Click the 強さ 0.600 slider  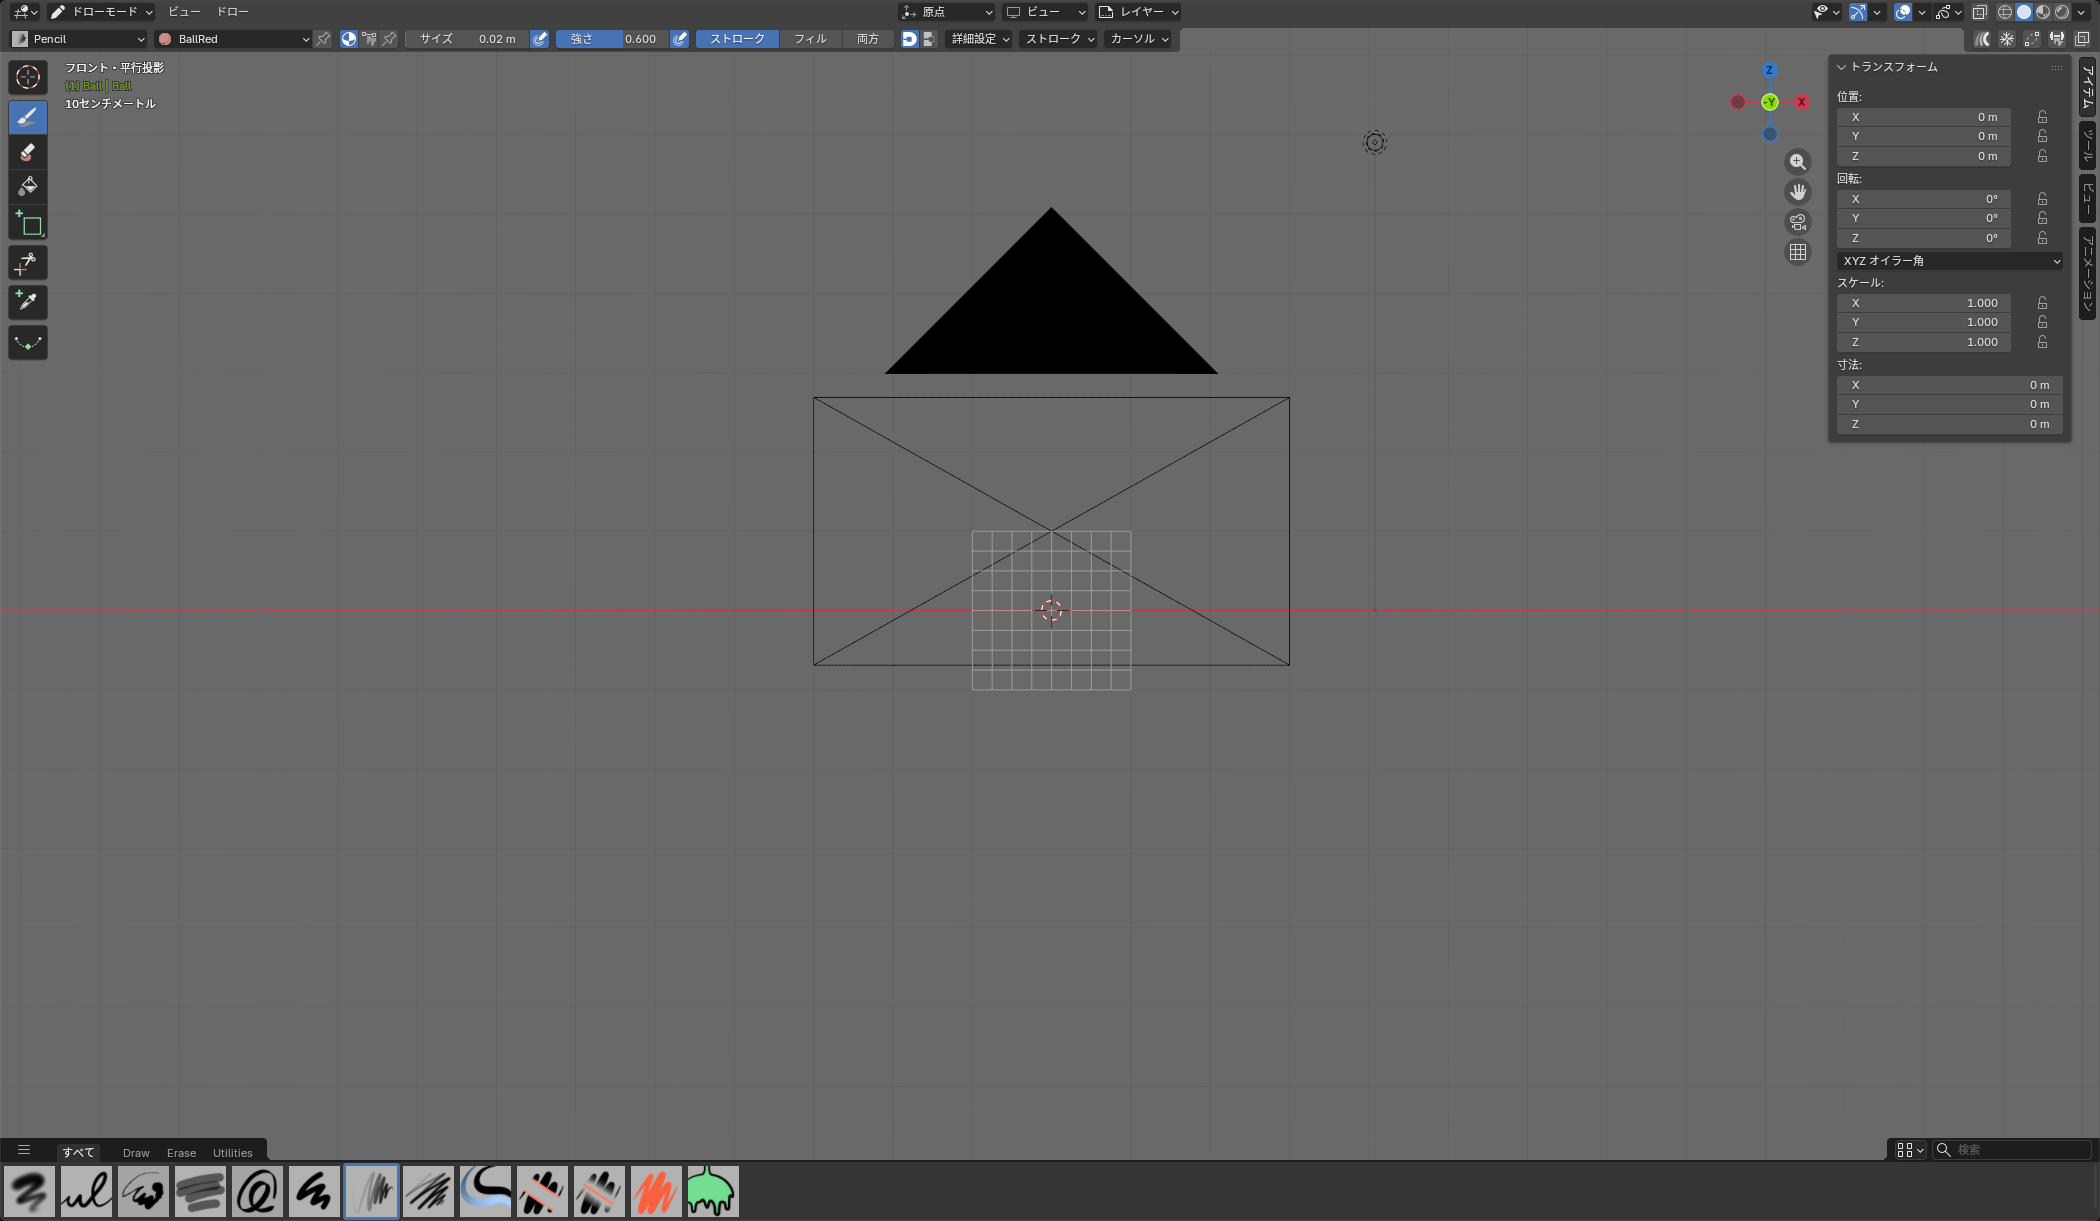(612, 39)
